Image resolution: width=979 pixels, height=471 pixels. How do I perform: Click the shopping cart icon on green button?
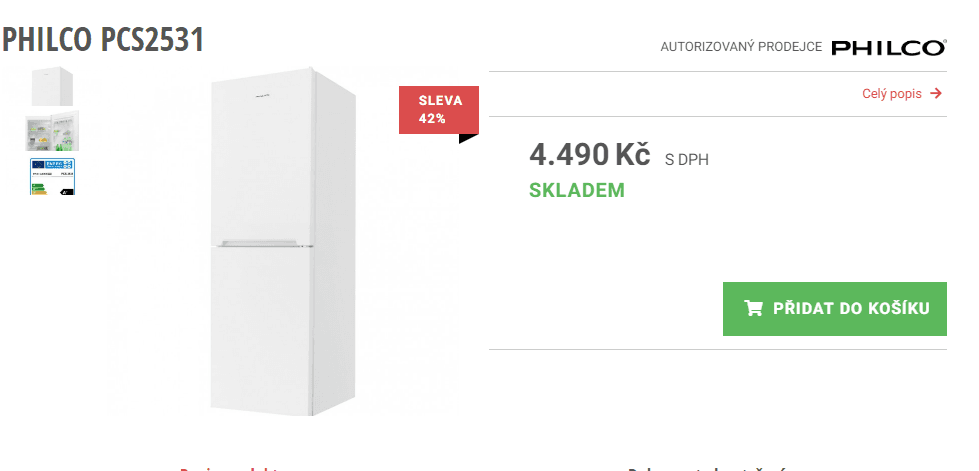click(753, 308)
